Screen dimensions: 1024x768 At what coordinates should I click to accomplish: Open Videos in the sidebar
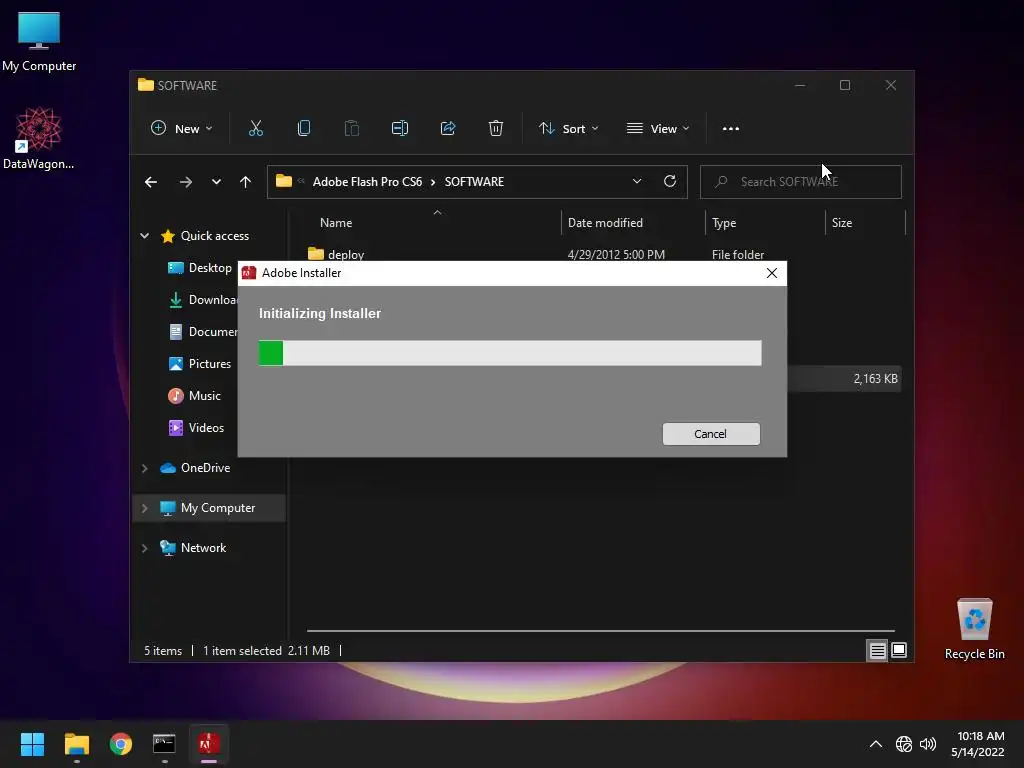[197, 428]
